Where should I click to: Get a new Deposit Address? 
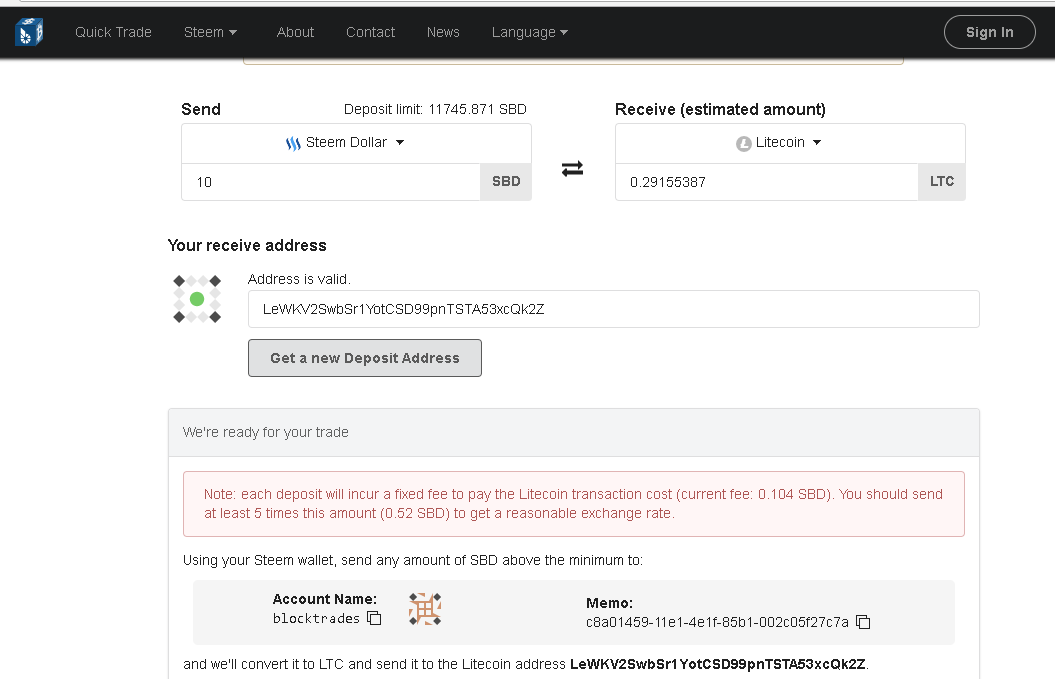point(365,358)
